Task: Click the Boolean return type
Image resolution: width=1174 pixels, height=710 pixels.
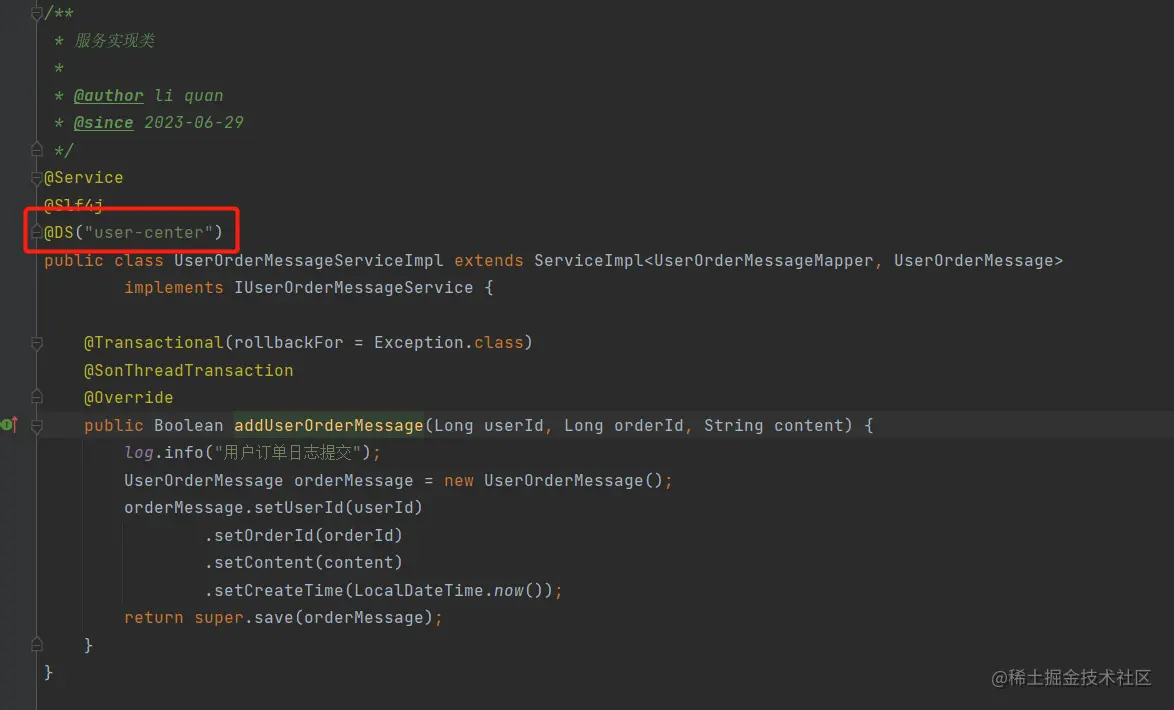Action: pyautogui.click(x=189, y=425)
